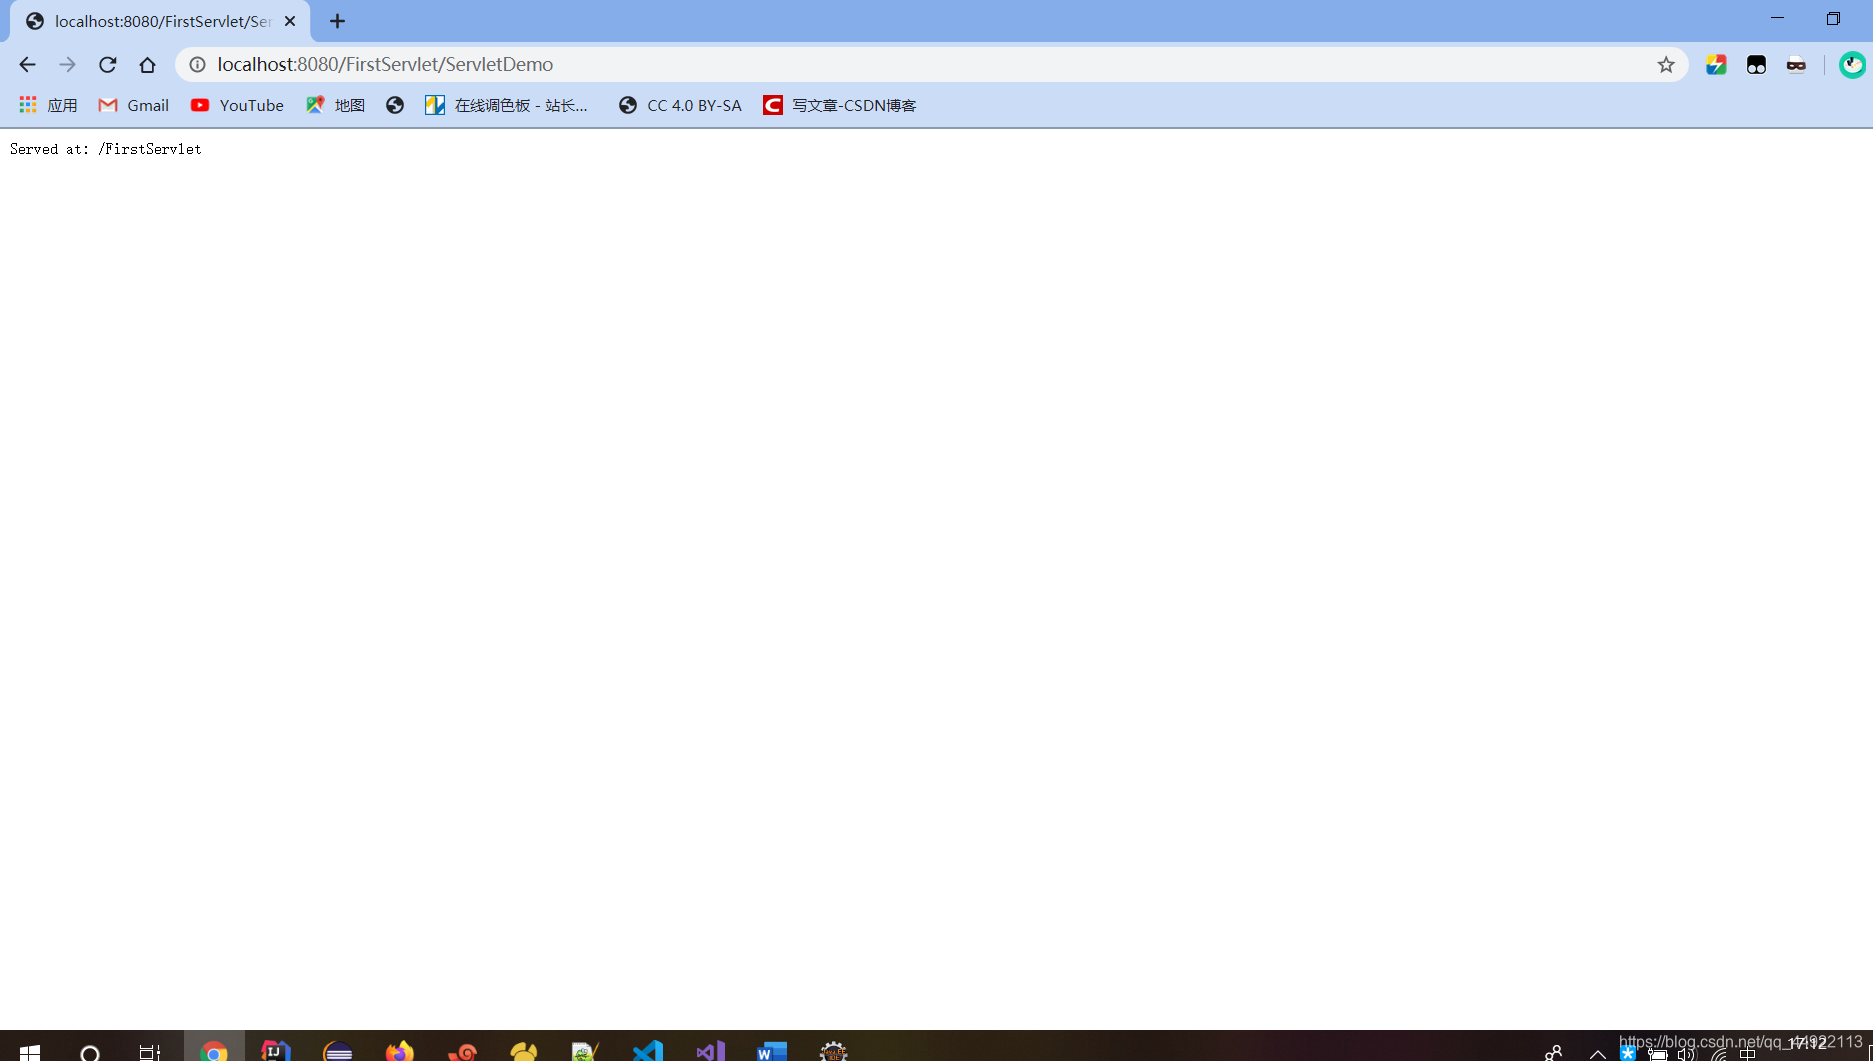Viewport: 1873px width, 1061px height.
Task: Open IntelliJ IDEA from the taskbar
Action: tap(276, 1051)
